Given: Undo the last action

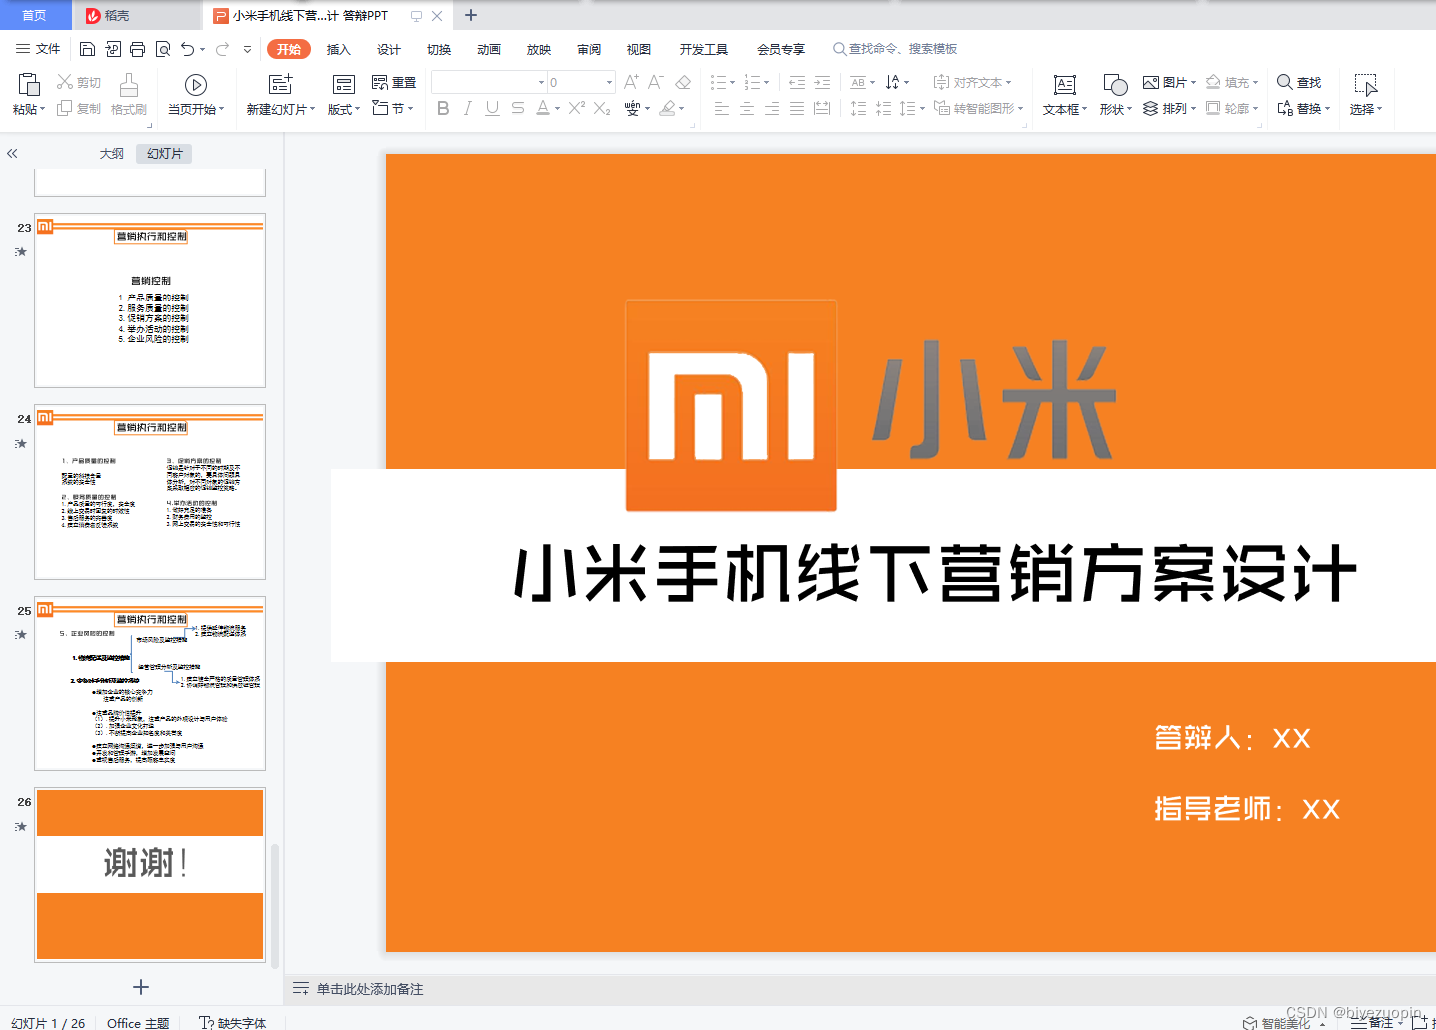Looking at the screenshot, I should click(x=187, y=49).
